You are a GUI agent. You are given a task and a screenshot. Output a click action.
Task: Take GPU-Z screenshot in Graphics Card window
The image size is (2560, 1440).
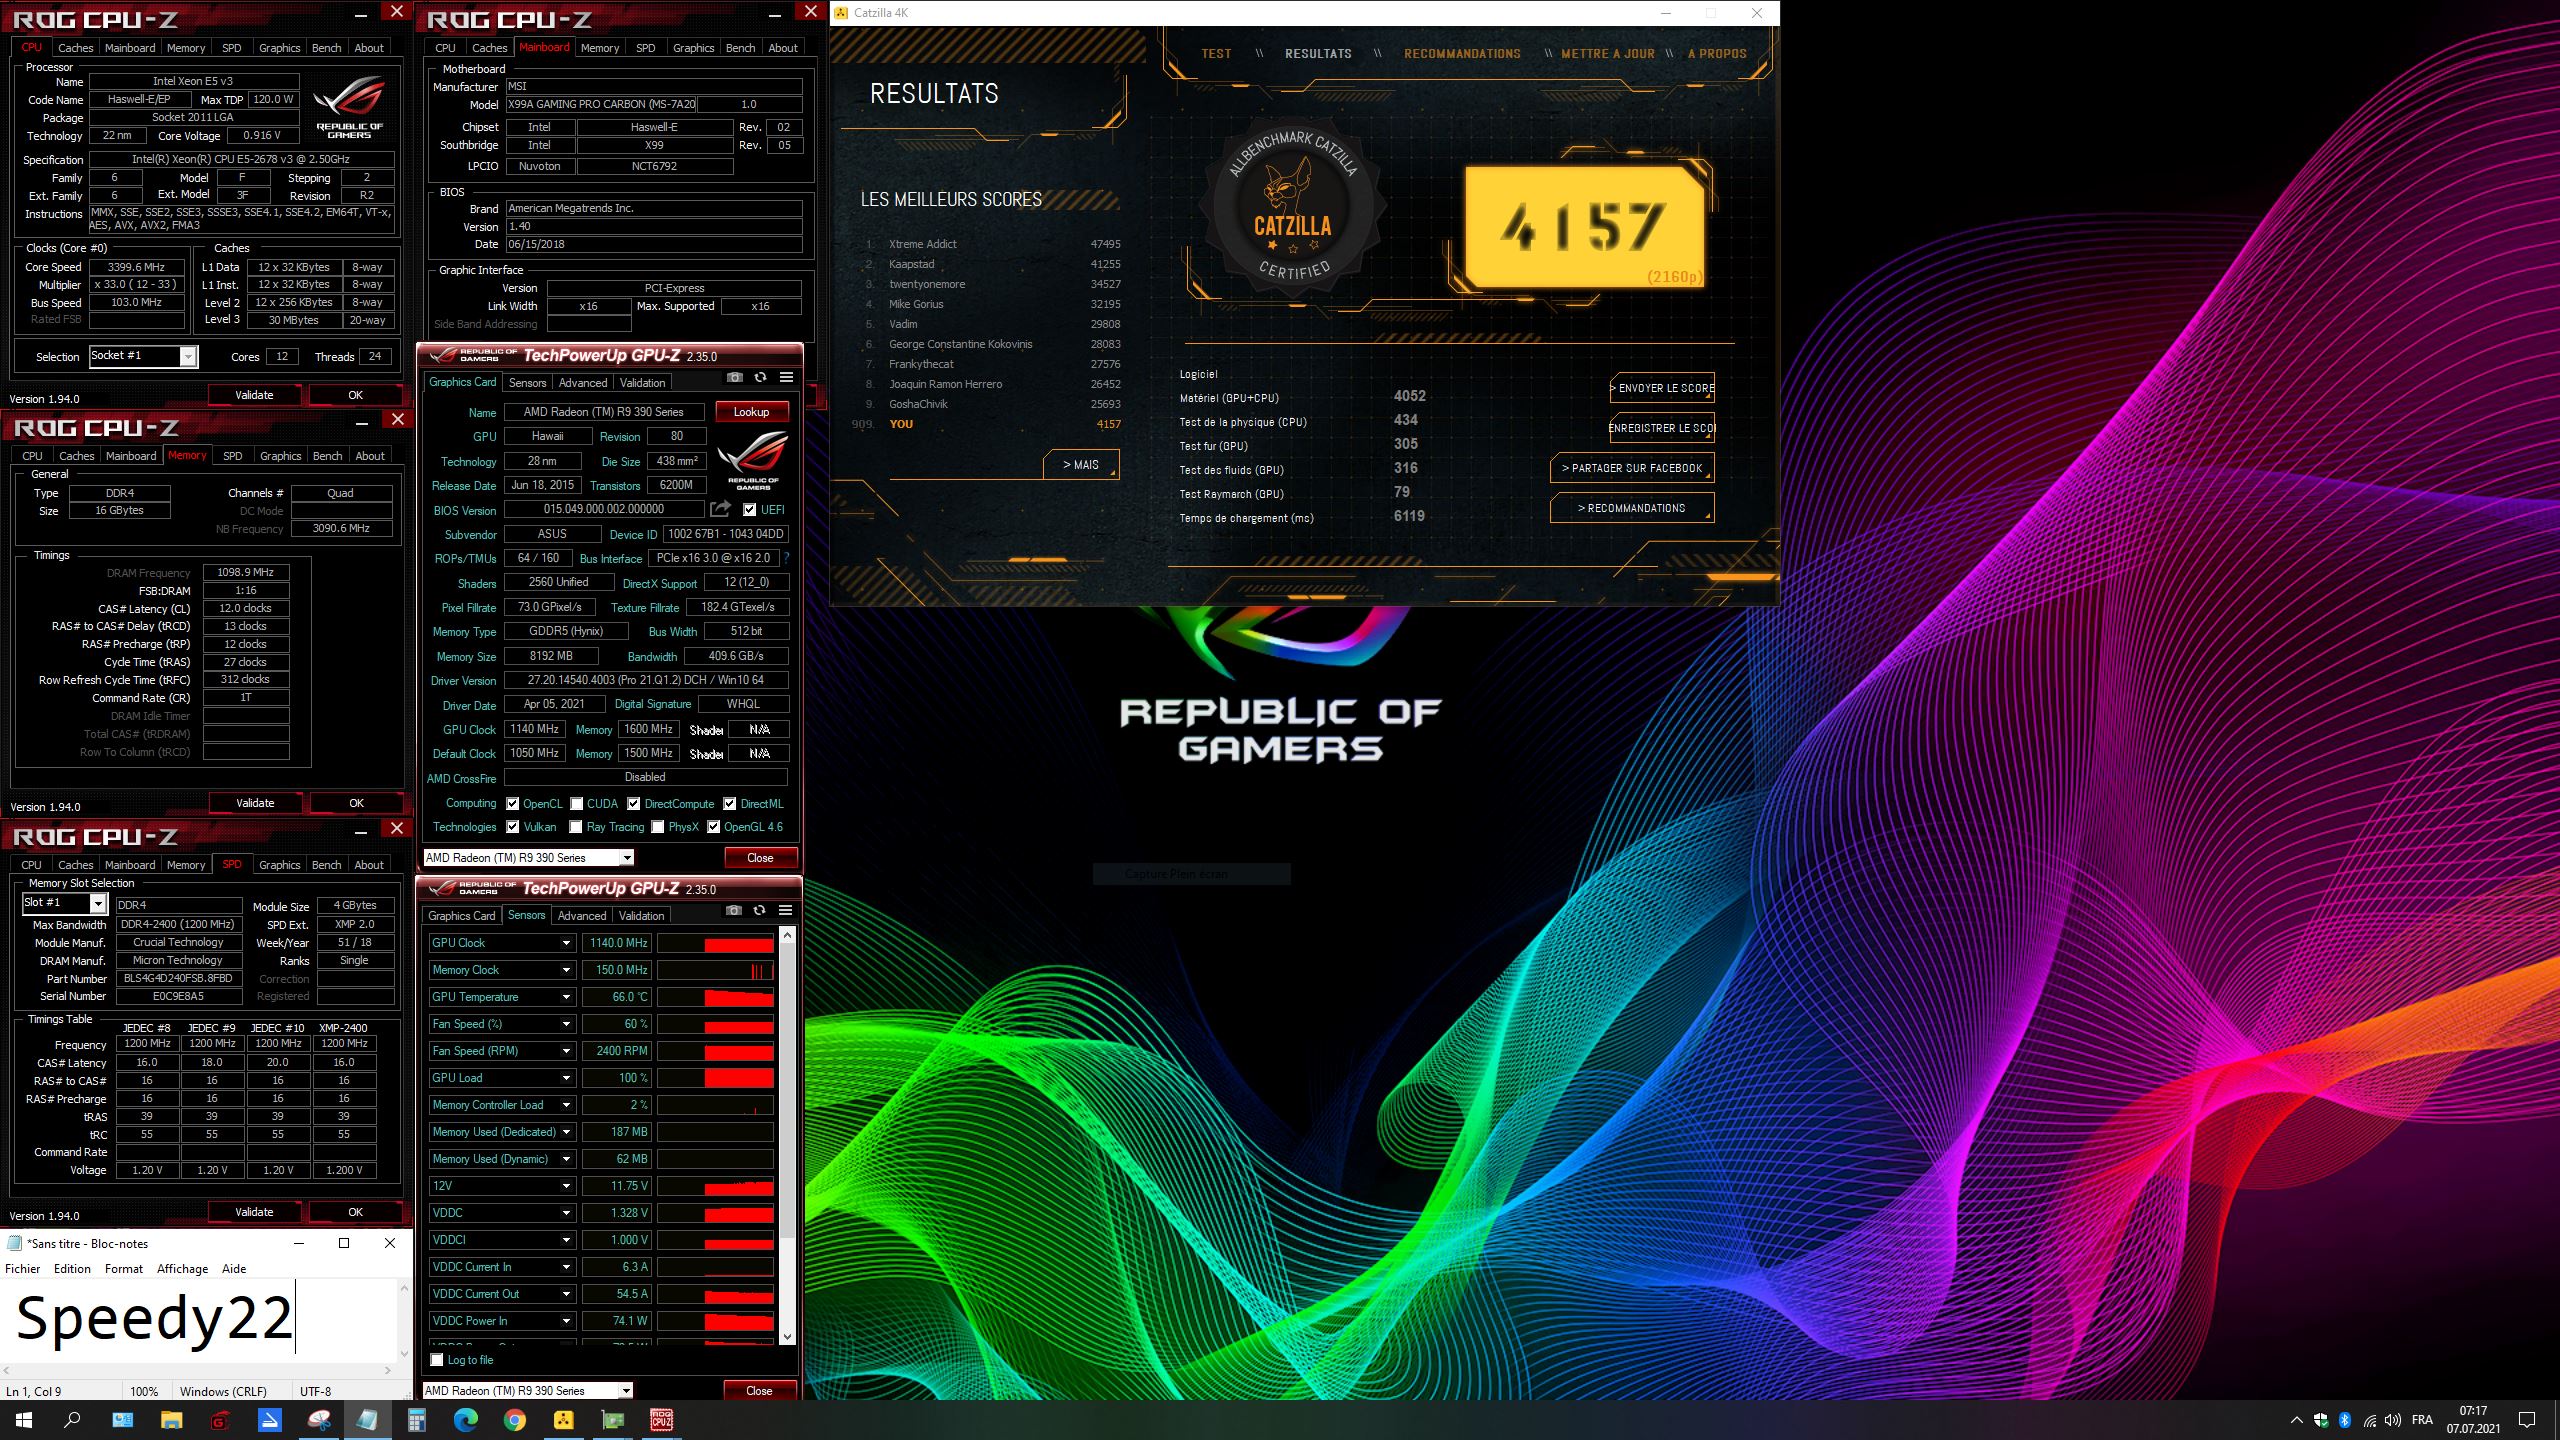735,378
